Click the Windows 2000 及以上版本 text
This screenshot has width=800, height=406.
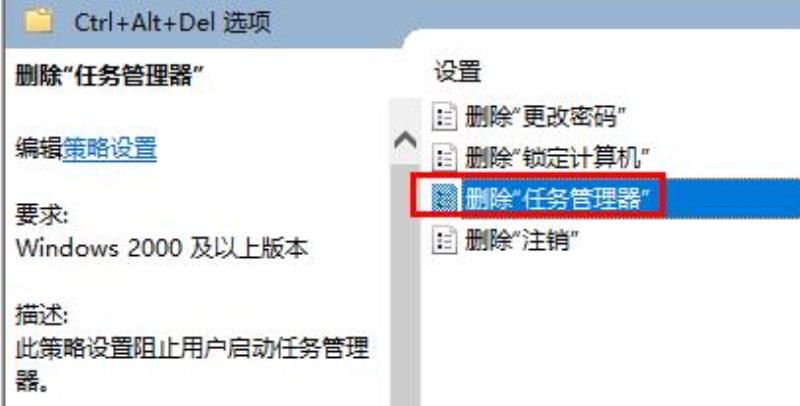pos(162,248)
